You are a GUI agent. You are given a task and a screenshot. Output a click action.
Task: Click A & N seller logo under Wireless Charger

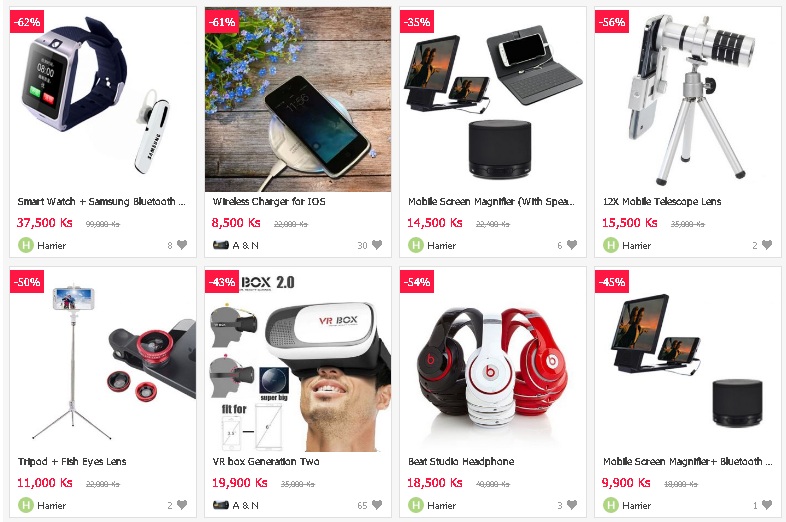(221, 245)
